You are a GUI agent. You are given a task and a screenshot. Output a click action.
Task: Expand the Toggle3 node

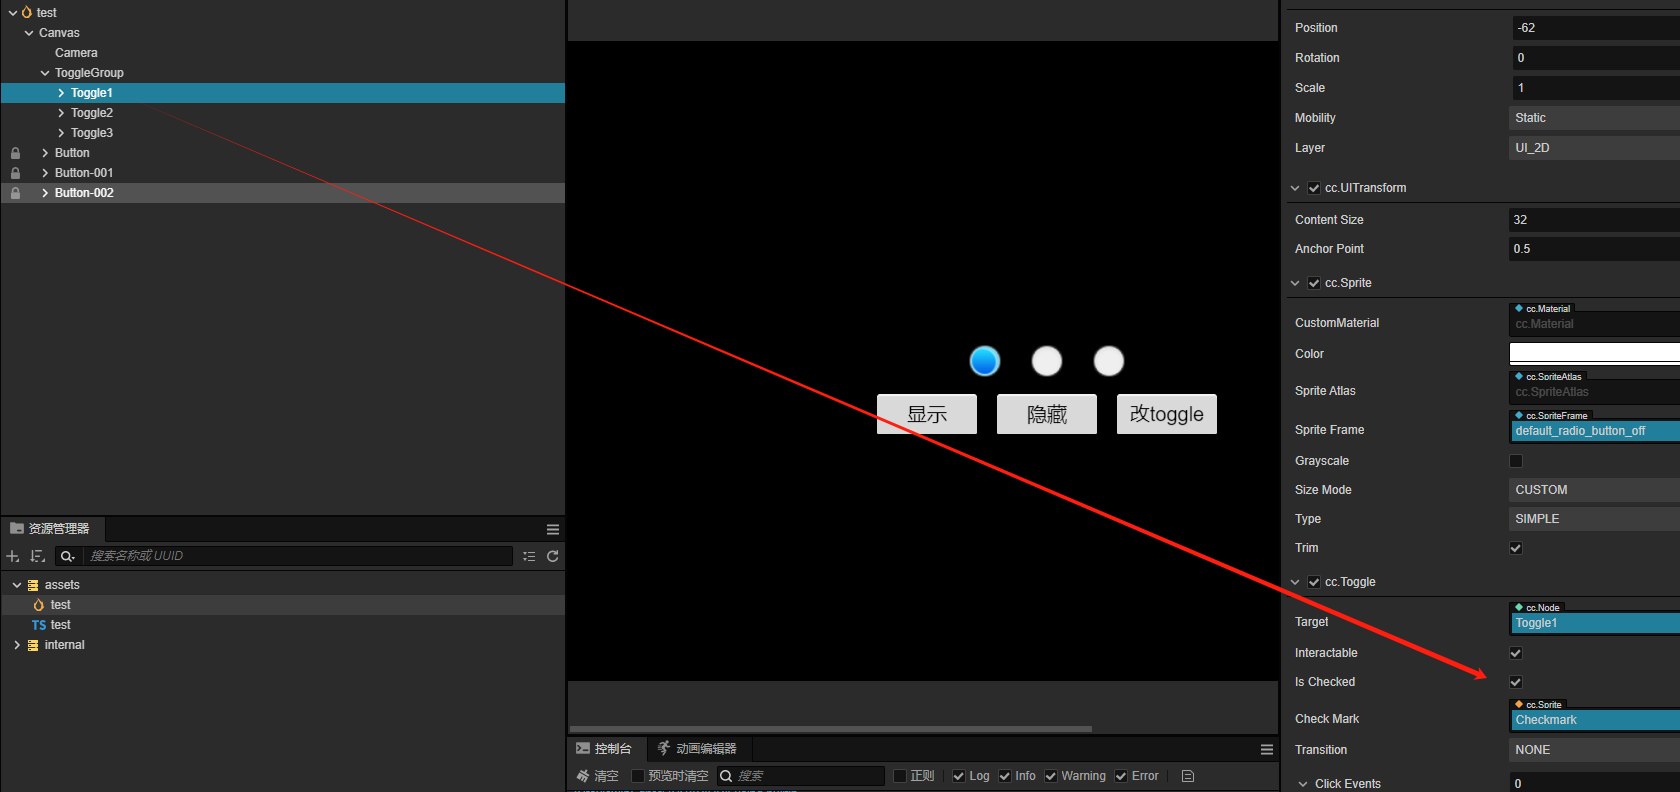point(61,133)
